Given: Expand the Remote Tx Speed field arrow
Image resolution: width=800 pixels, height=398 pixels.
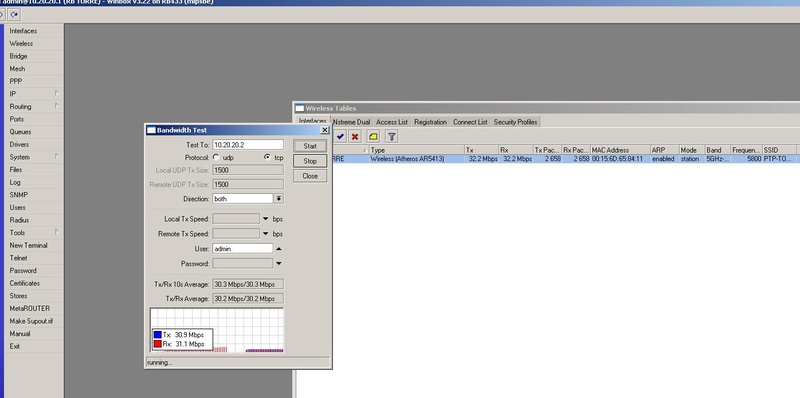Looking at the screenshot, I should coord(265,234).
